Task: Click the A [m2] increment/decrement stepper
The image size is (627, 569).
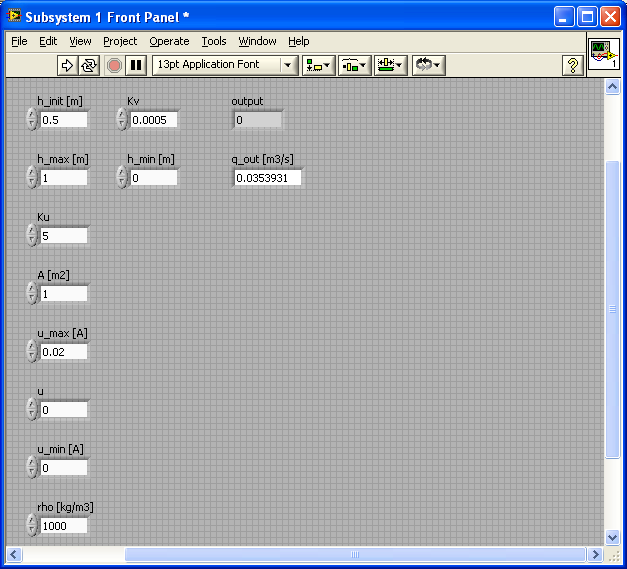Action: pyautogui.click(x=32, y=293)
